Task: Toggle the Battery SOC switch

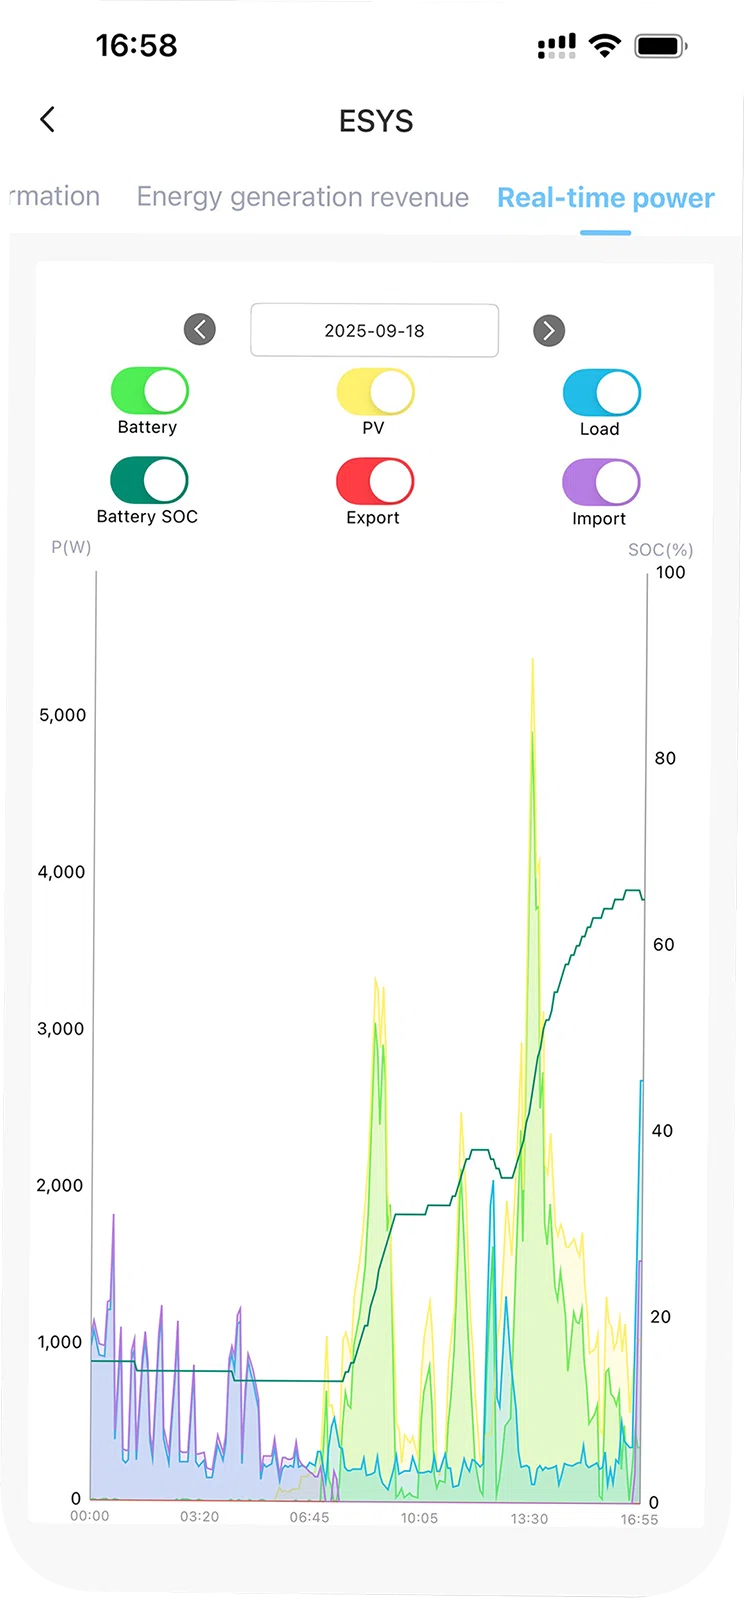Action: click(x=150, y=480)
